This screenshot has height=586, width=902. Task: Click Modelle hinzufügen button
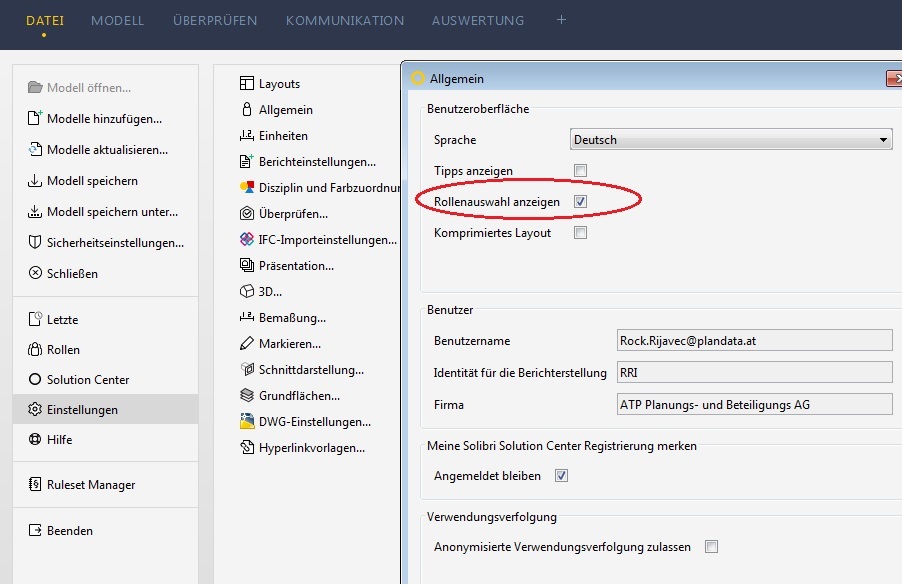point(104,119)
